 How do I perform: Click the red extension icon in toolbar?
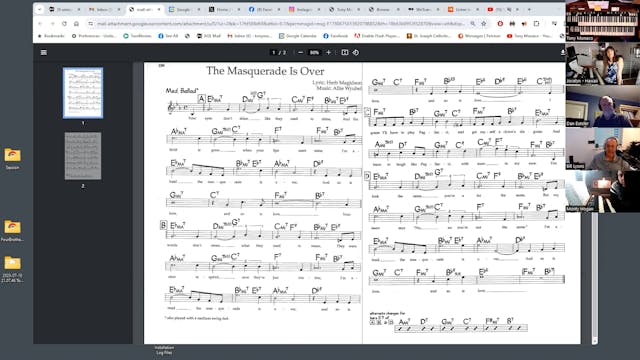[500, 24]
